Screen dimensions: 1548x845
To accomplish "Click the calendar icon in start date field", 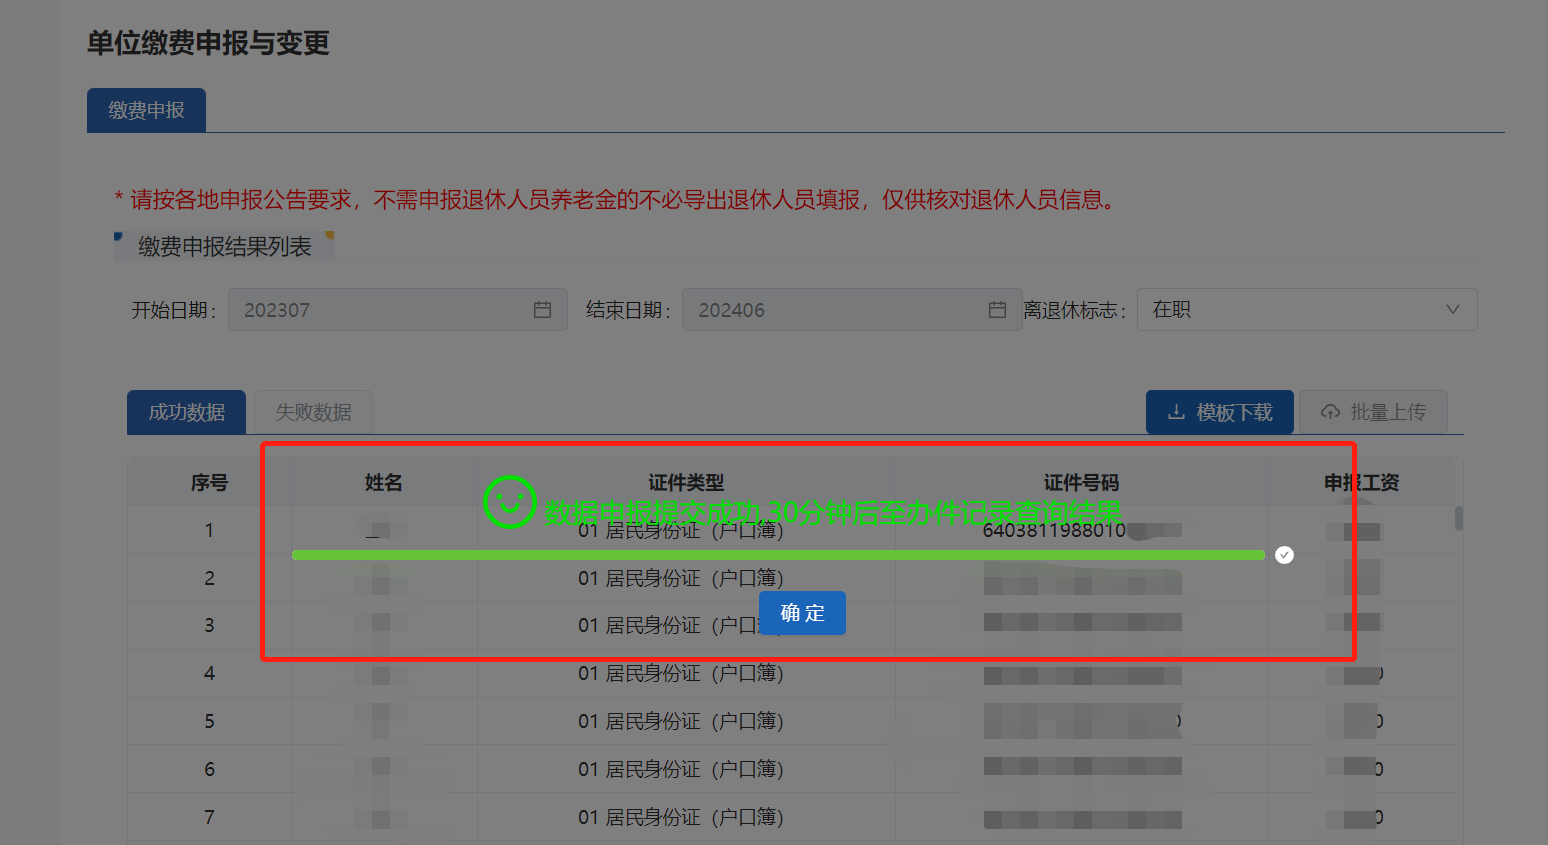I will (542, 310).
